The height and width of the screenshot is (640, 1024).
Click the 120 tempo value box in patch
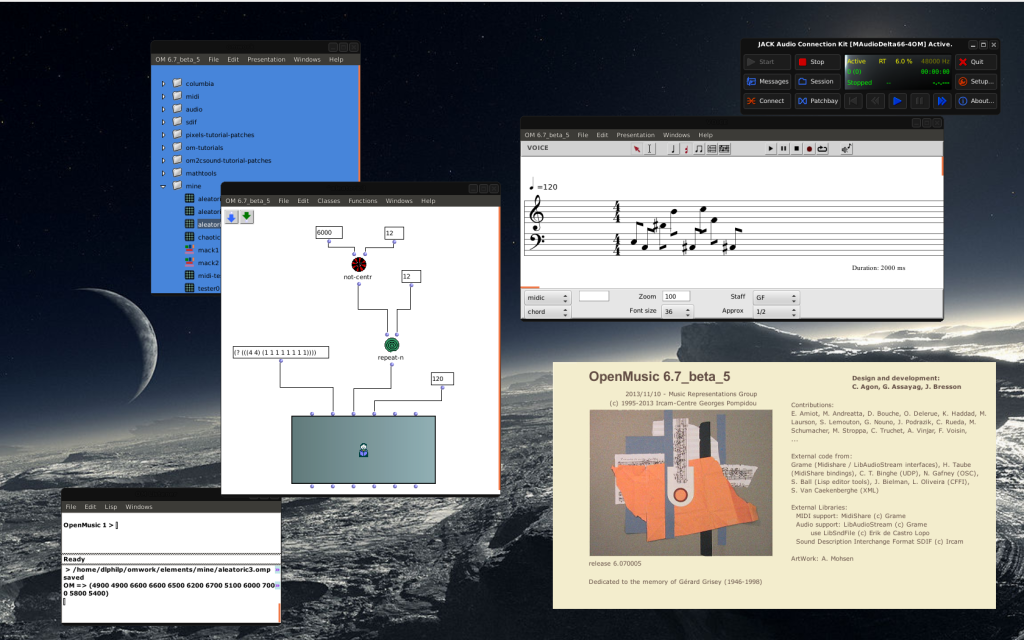tap(442, 379)
